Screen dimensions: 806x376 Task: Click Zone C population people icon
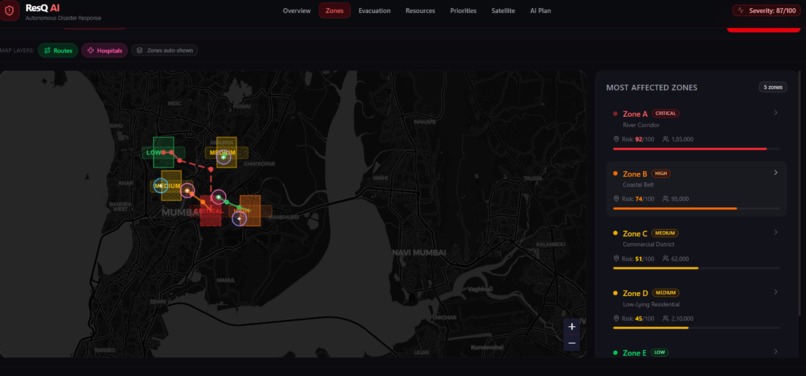click(666, 259)
